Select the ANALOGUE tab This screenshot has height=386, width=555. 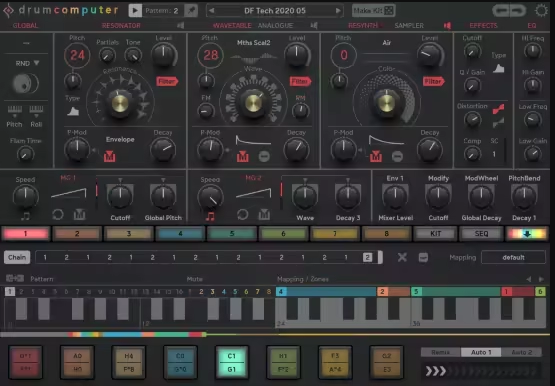(275, 25)
